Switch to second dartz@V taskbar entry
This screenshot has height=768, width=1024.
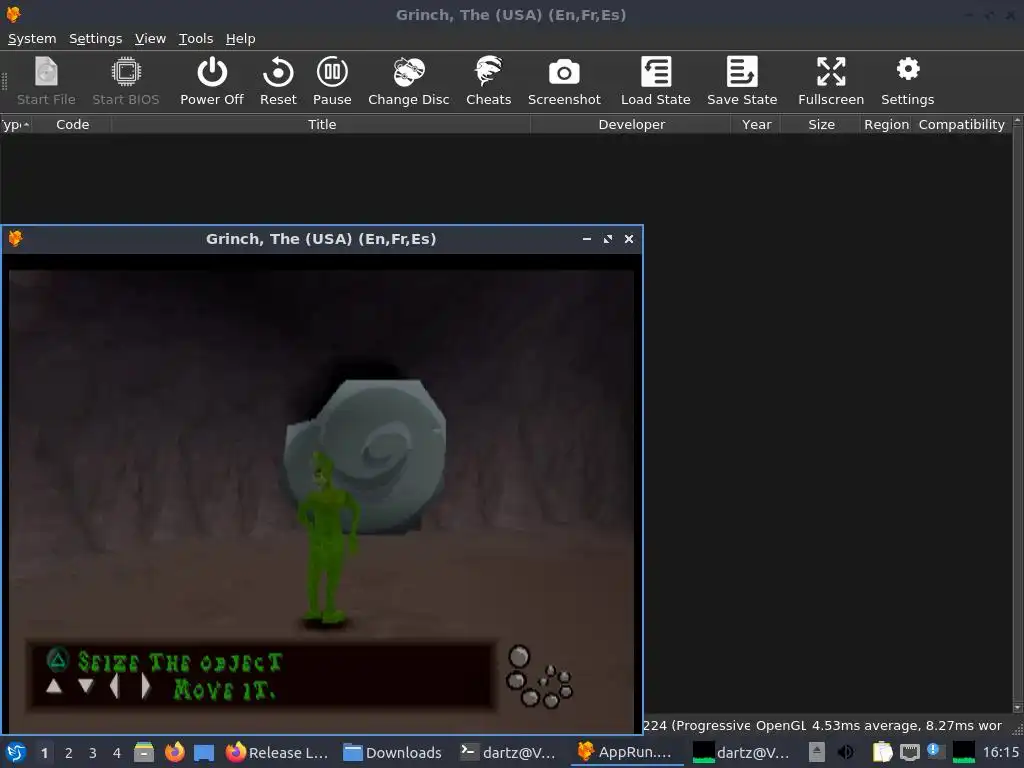point(741,752)
